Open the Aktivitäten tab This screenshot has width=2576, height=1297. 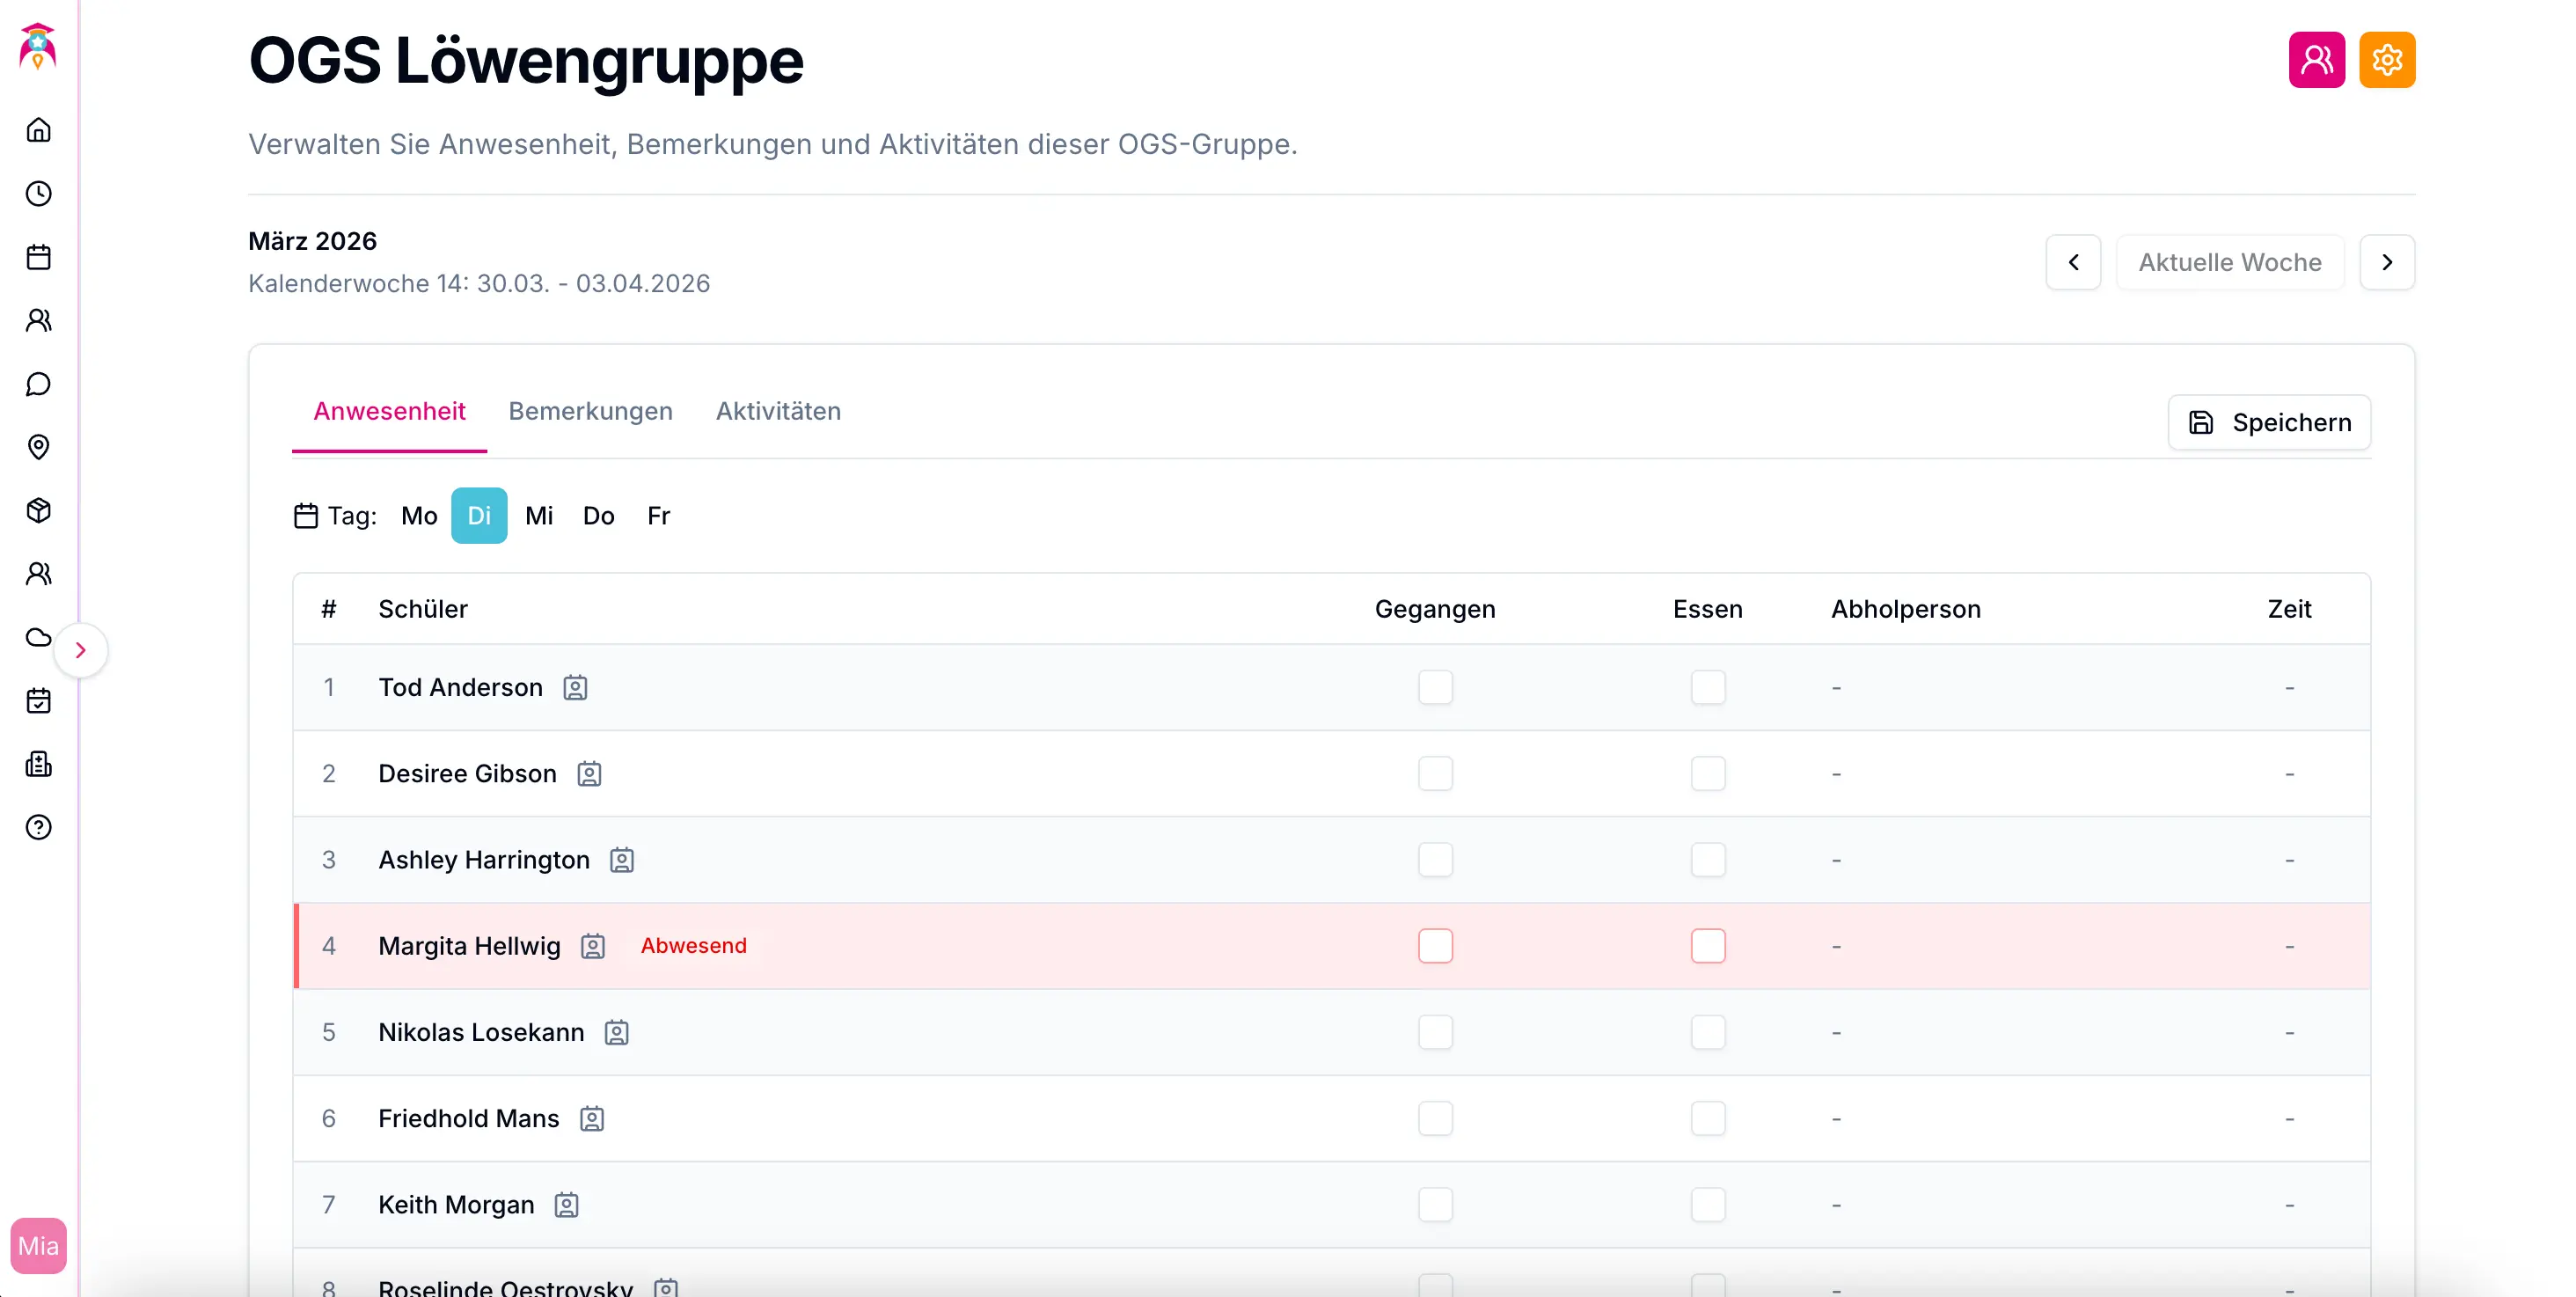click(x=778, y=411)
